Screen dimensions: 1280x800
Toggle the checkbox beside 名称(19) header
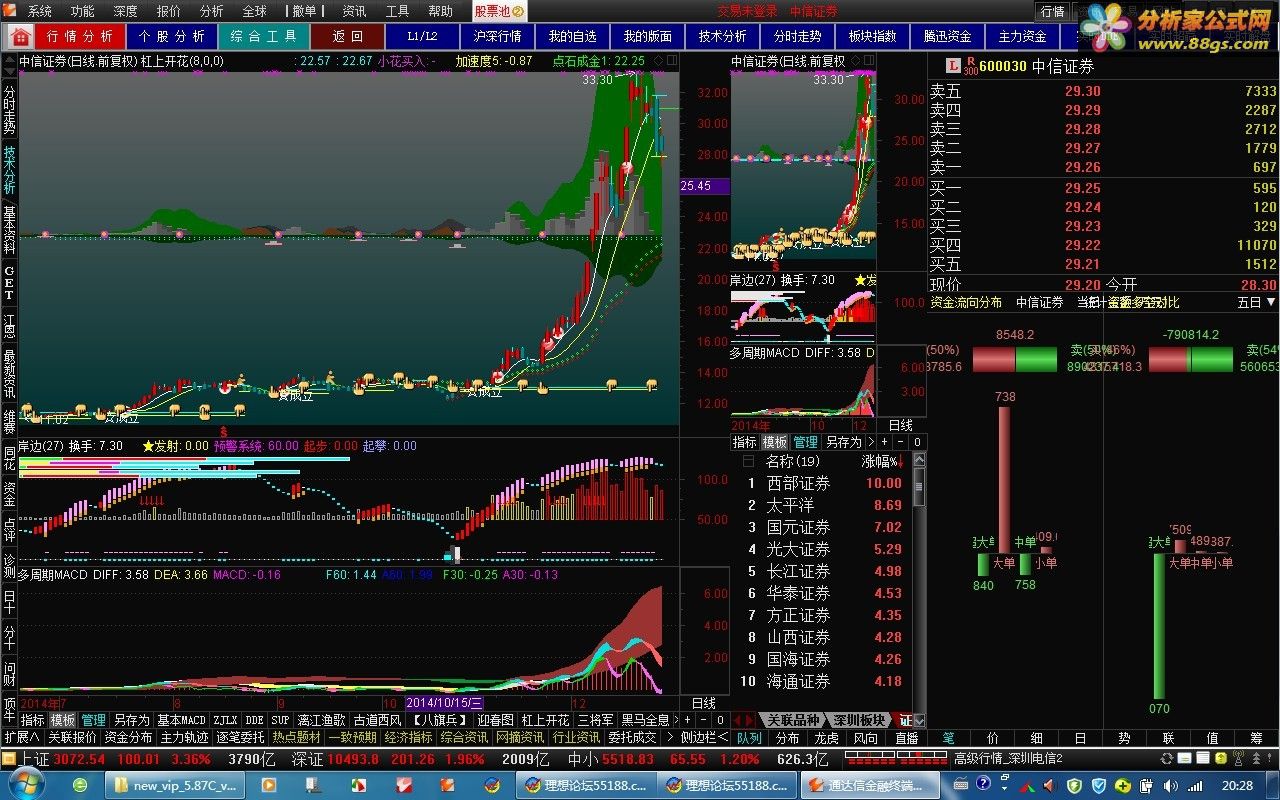coord(747,461)
